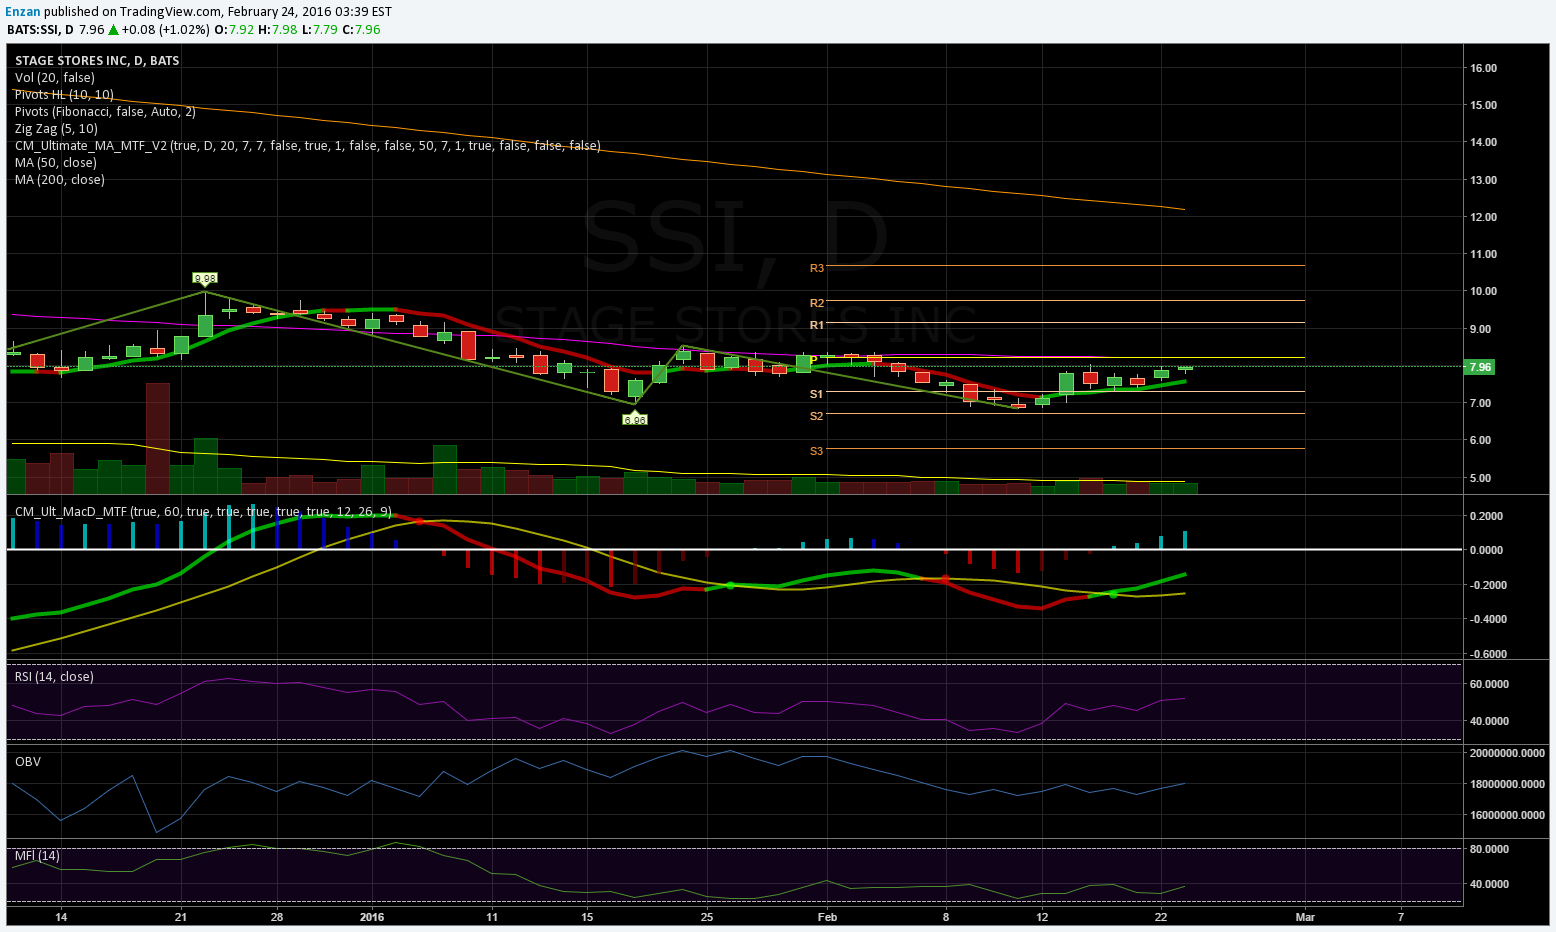Select the S1 pivot support label
This screenshot has height=932, width=1556.
pyautogui.click(x=817, y=394)
